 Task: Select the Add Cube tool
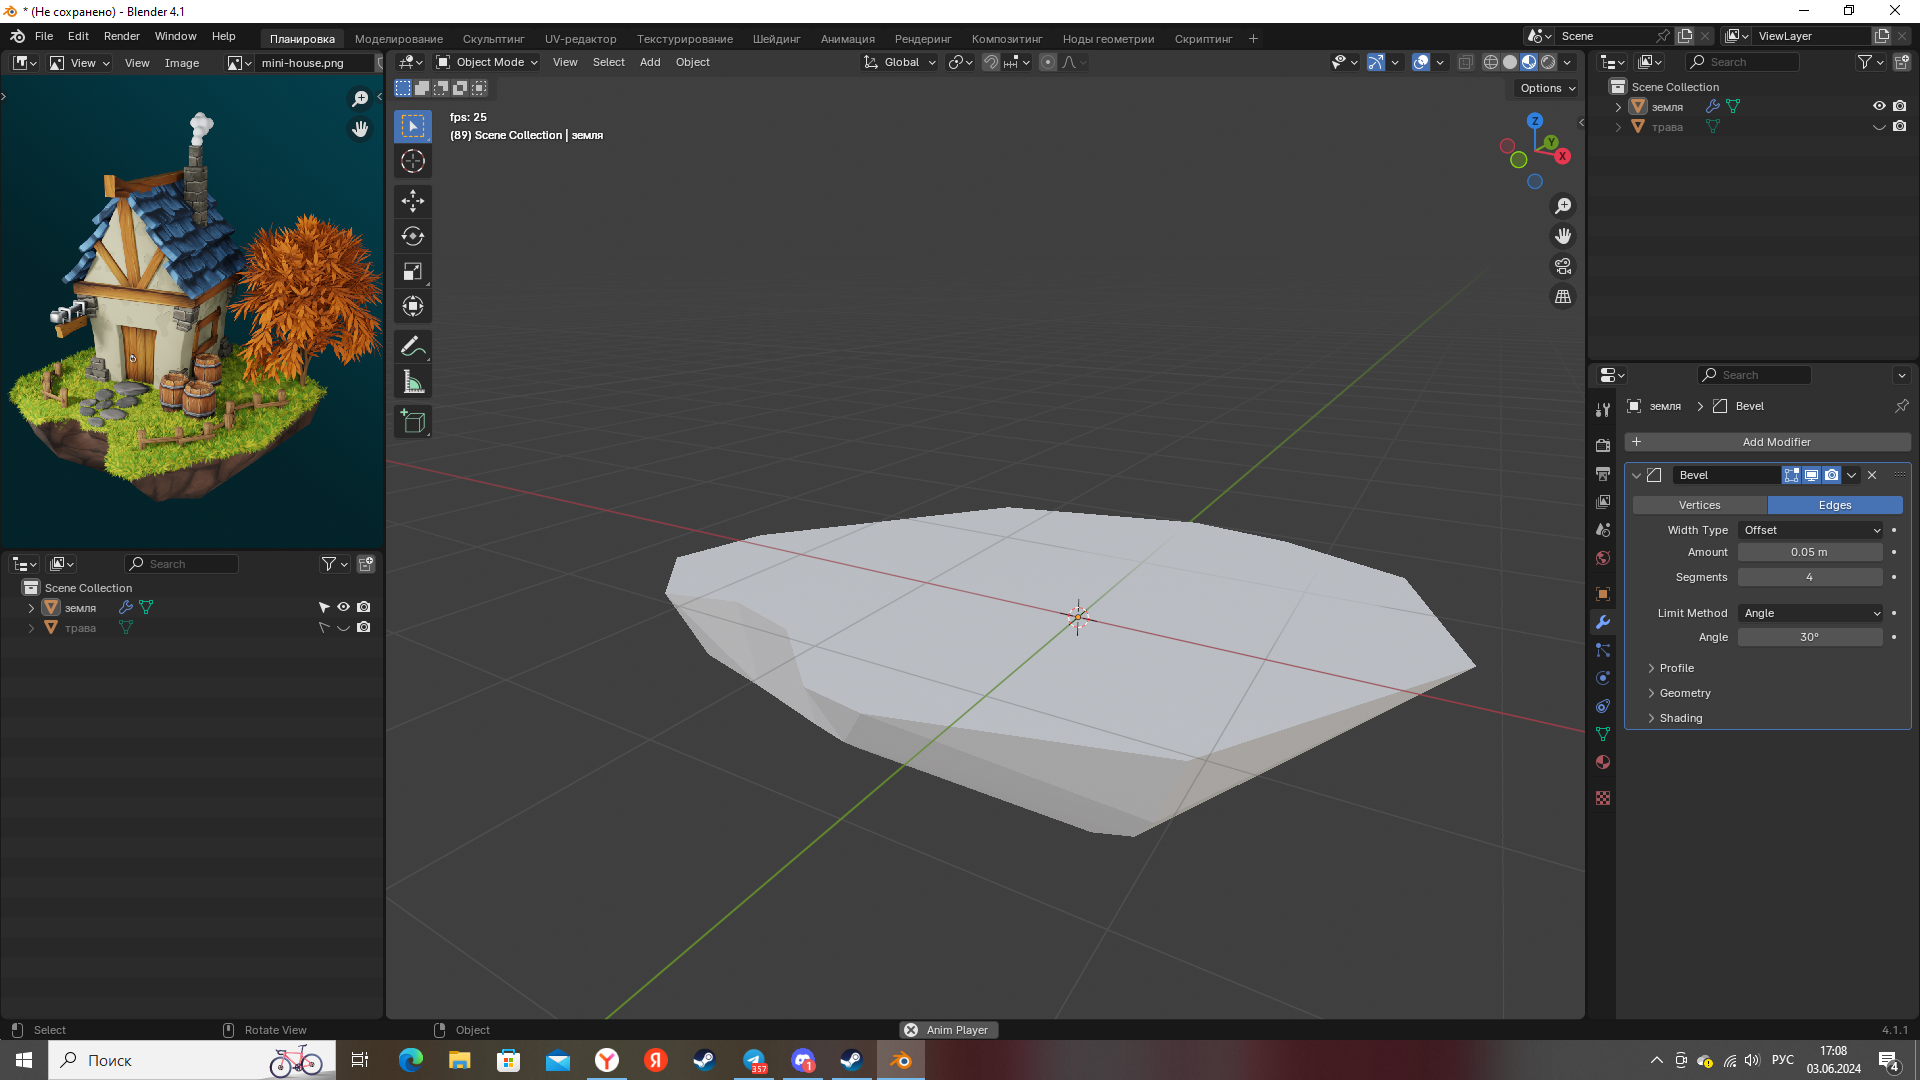coord(413,421)
